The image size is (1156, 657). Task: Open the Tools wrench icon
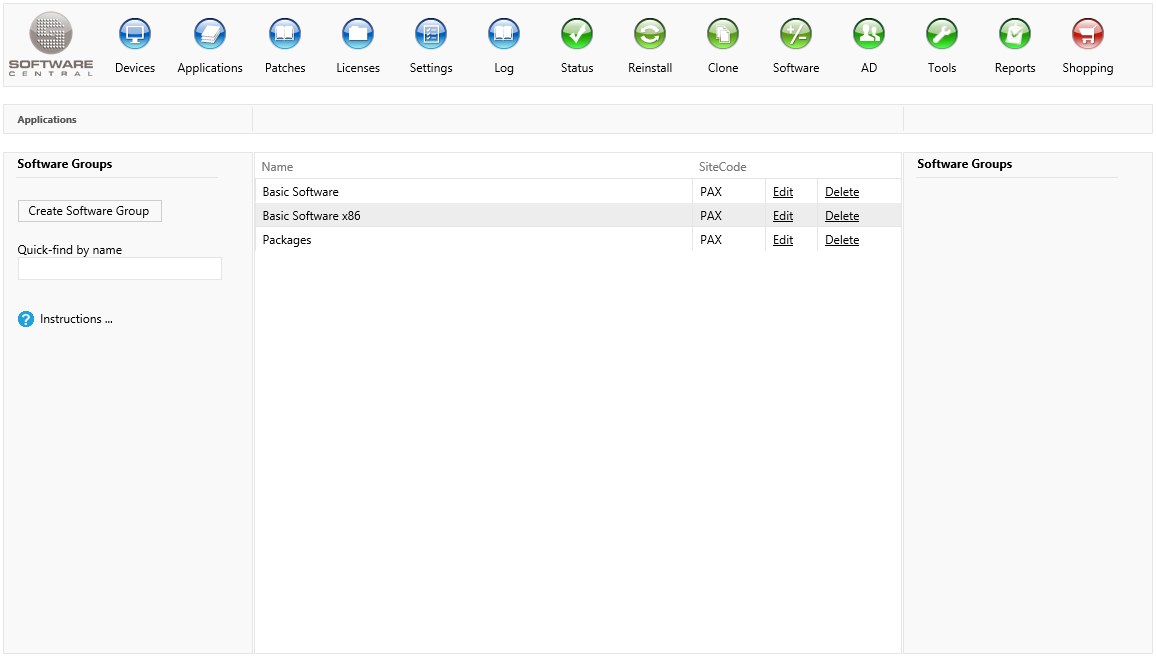coord(942,35)
